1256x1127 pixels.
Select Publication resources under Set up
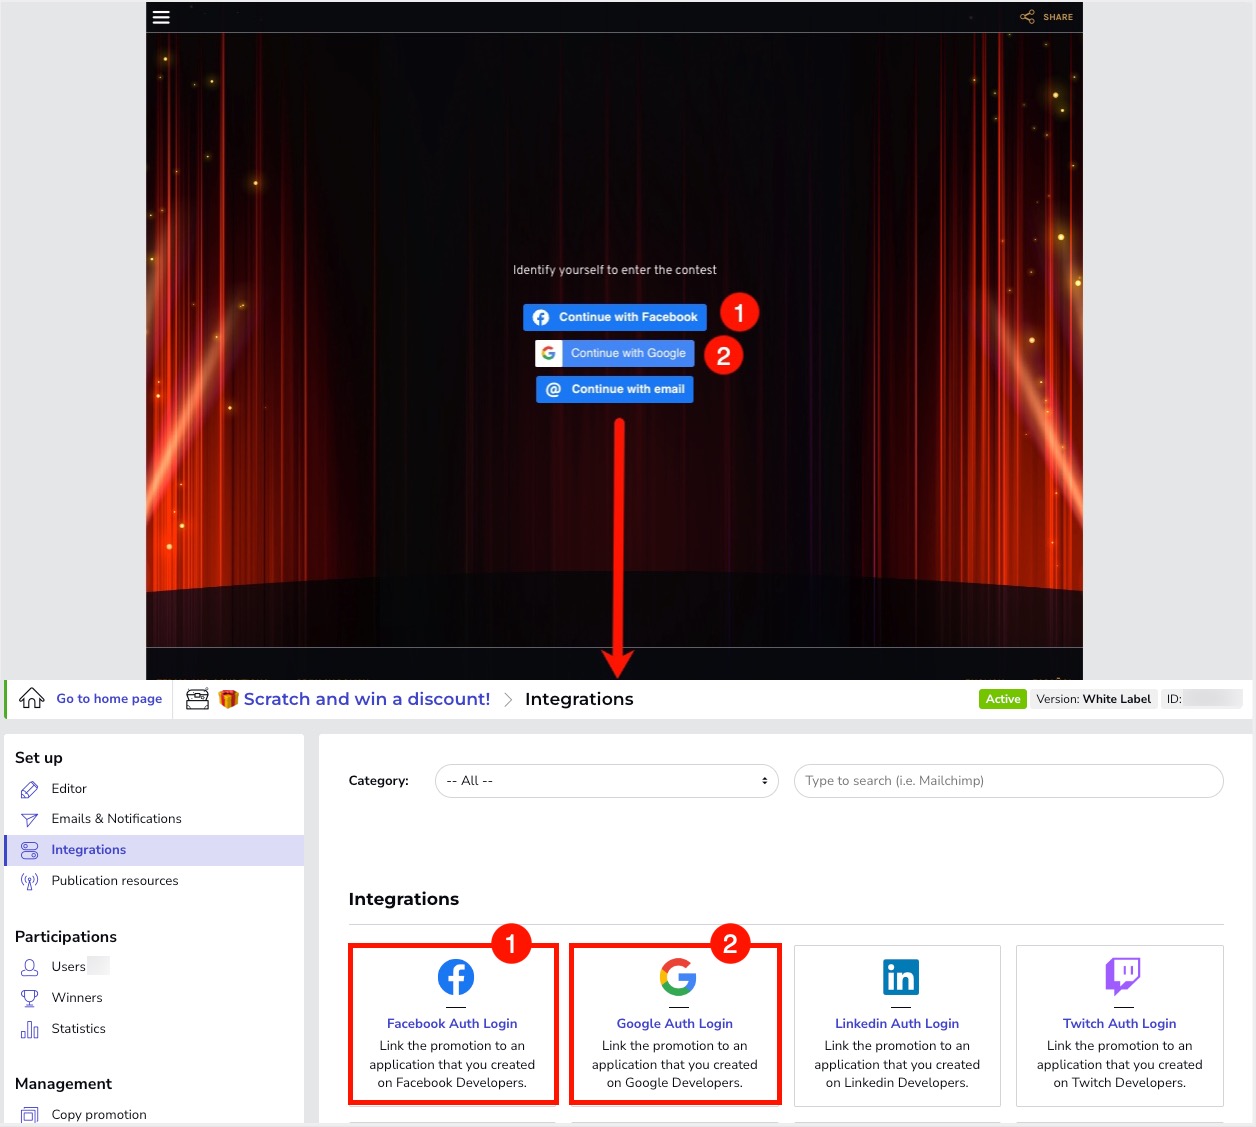pyautogui.click(x=114, y=880)
